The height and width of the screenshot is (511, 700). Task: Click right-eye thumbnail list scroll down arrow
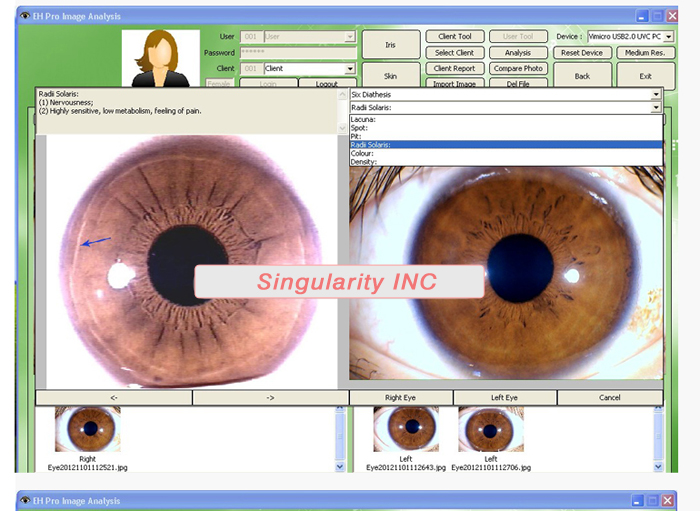(340, 467)
